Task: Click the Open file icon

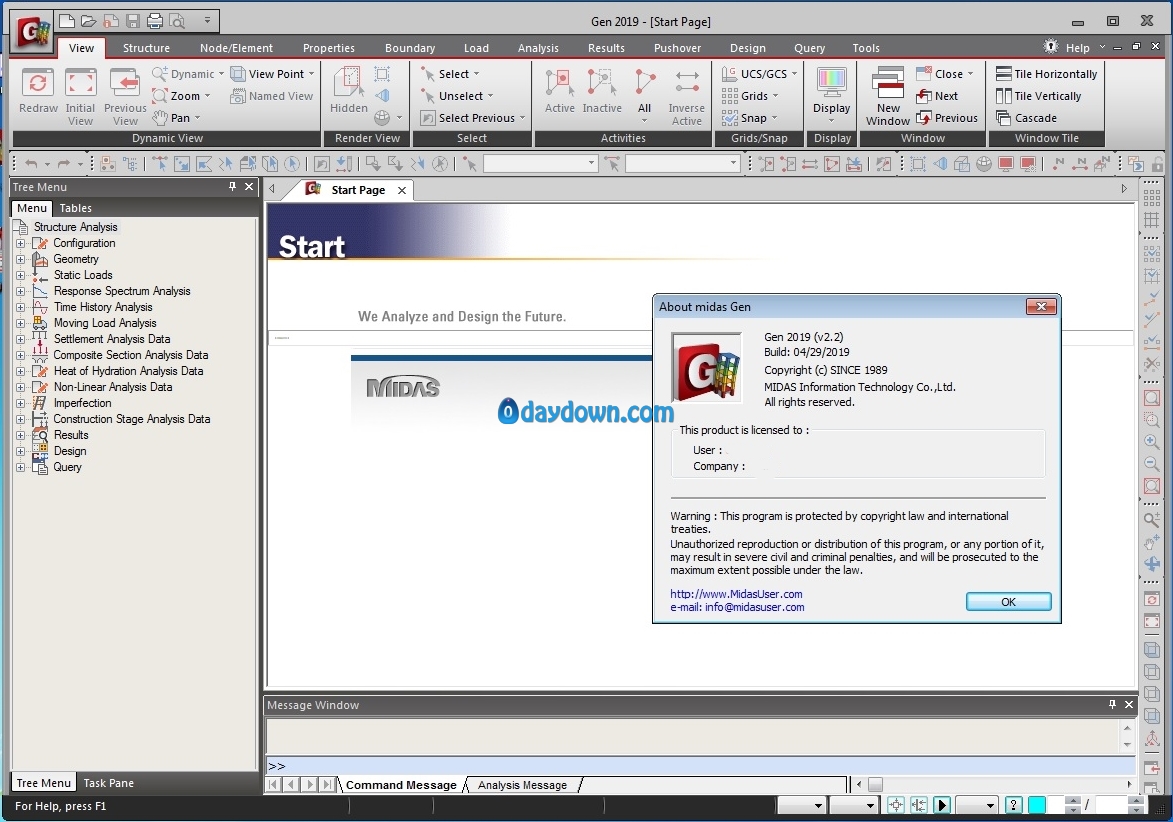Action: (x=88, y=21)
